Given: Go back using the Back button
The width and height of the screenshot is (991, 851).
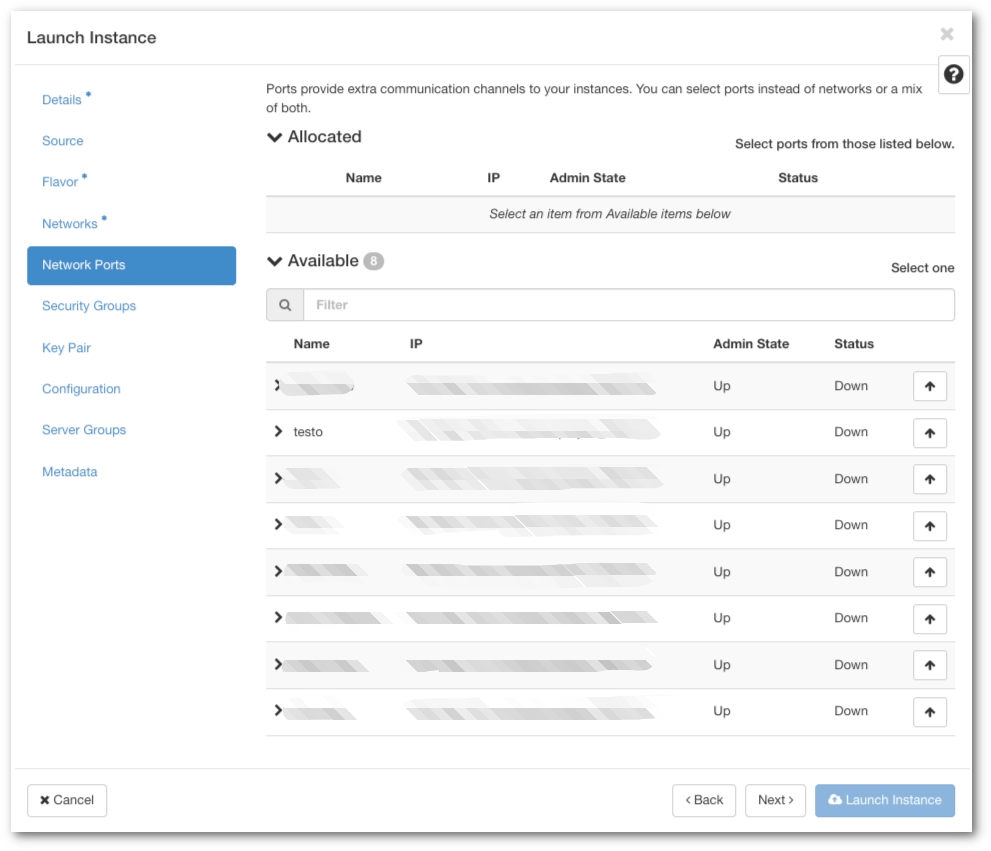Looking at the screenshot, I should (704, 800).
